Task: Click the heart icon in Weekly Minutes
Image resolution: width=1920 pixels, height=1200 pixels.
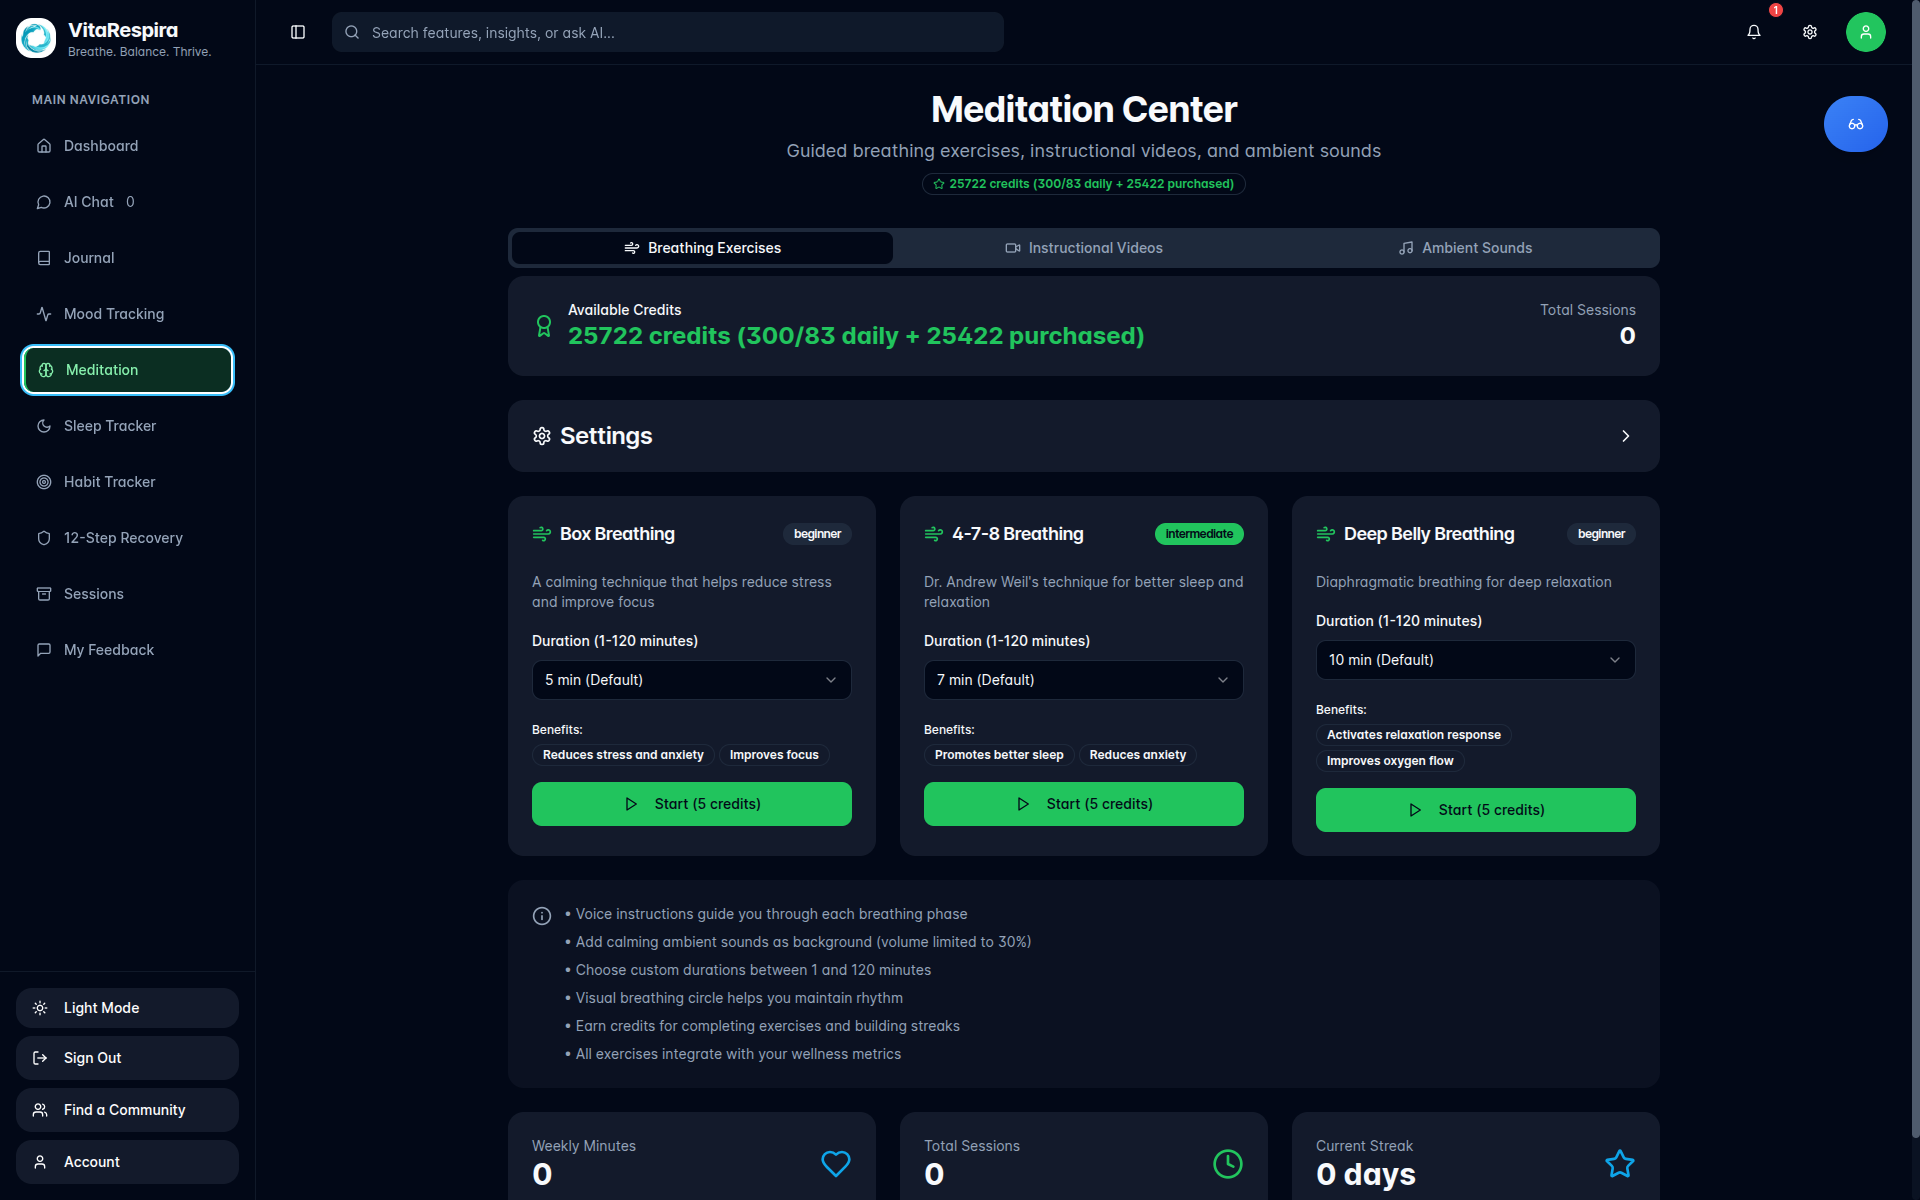Action: coord(835,1163)
